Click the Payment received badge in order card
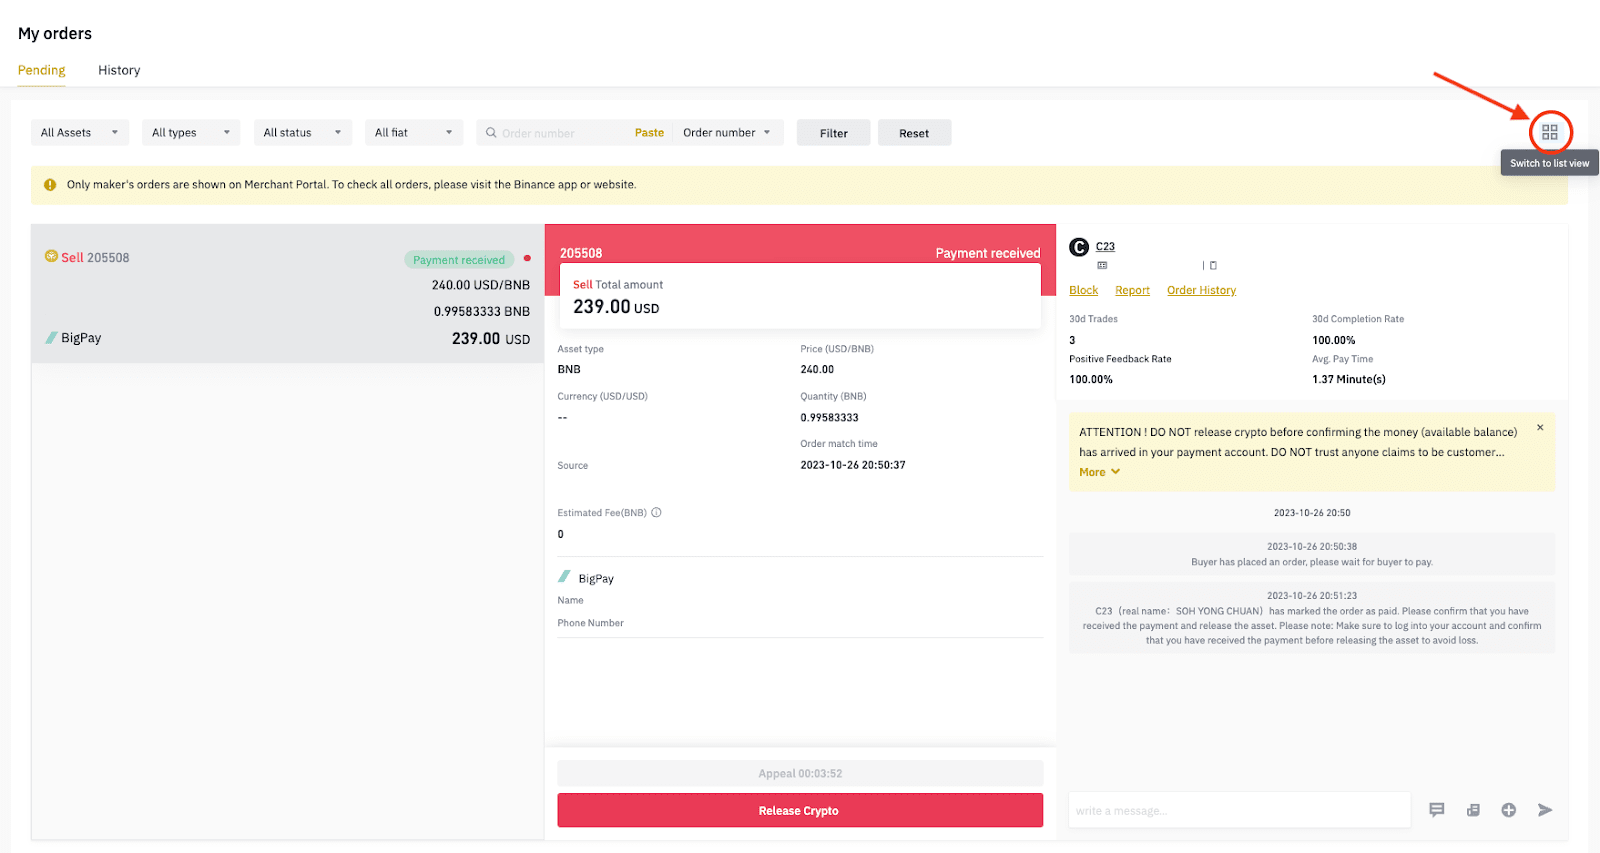Screen dimensions: 1600x853 pyautogui.click(x=459, y=260)
